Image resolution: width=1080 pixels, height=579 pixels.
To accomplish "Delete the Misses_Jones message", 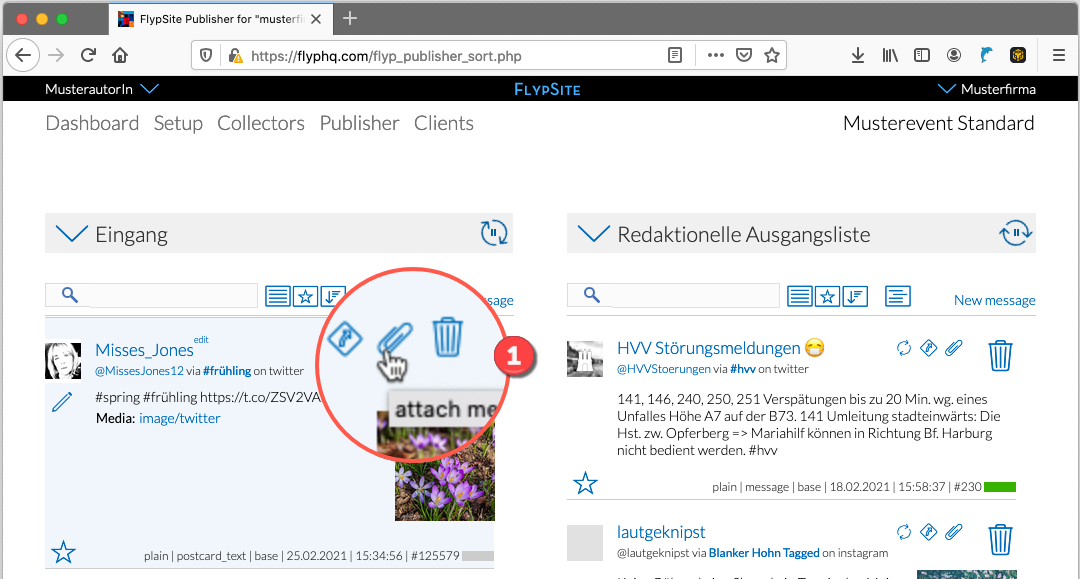I will (x=448, y=337).
